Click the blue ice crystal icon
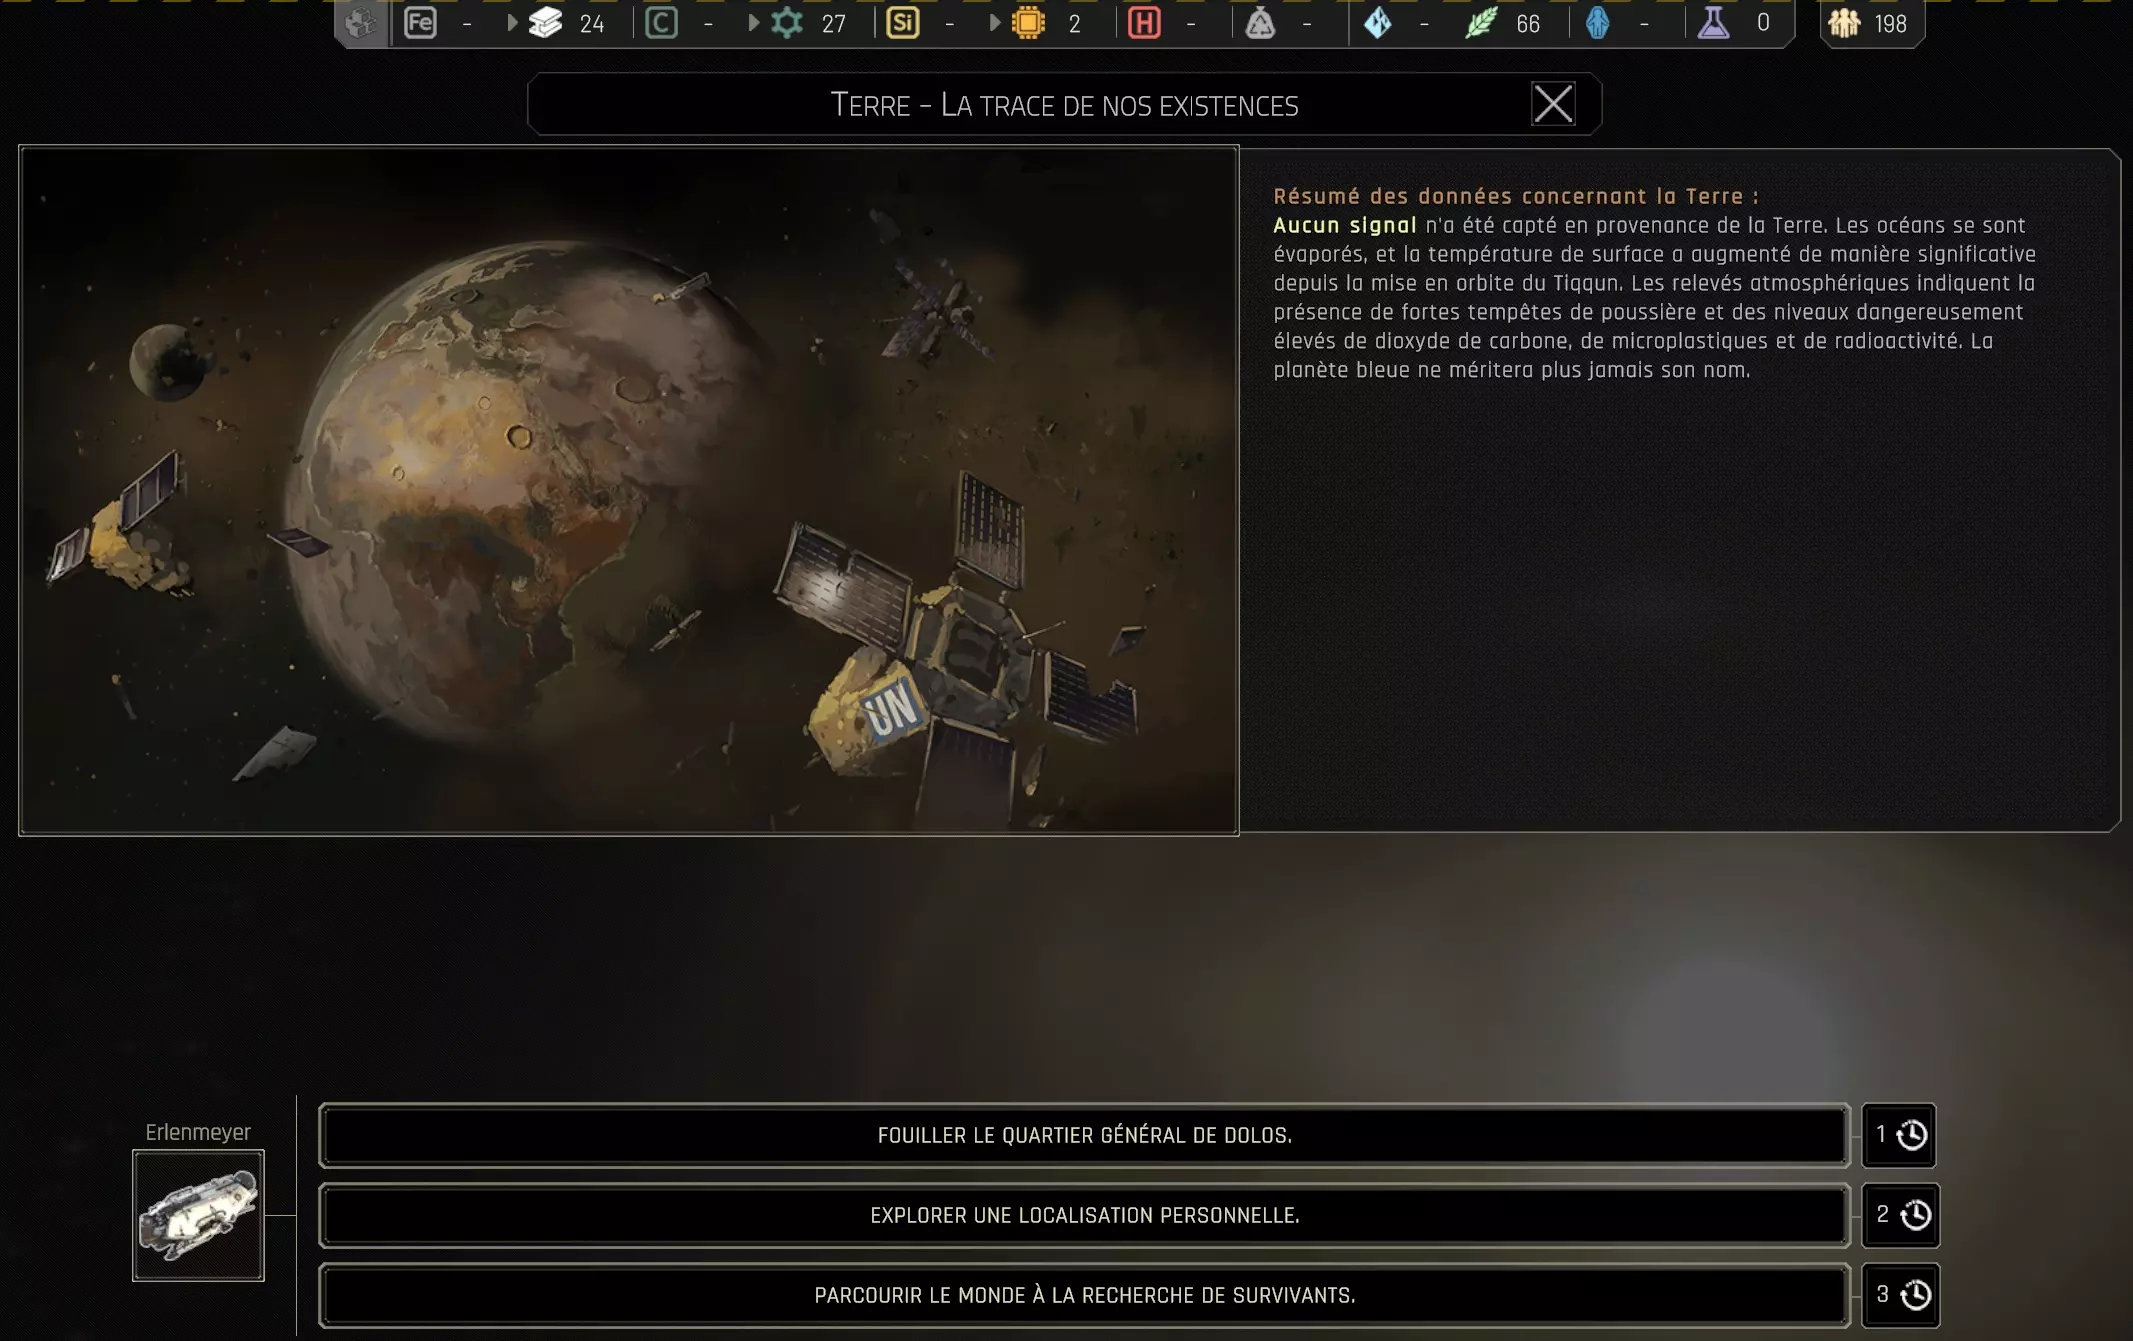 click(1378, 22)
